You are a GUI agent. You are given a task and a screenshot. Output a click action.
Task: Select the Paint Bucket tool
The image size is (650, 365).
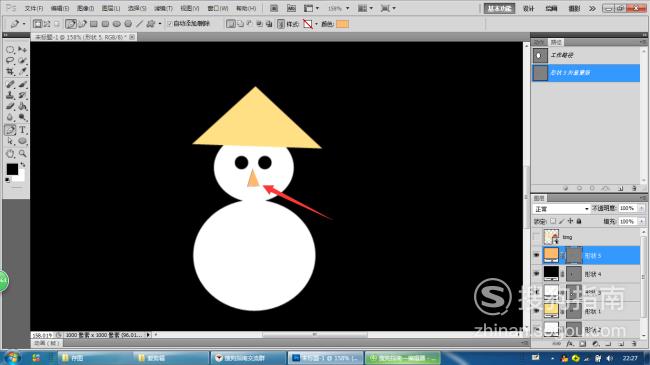click(22, 106)
